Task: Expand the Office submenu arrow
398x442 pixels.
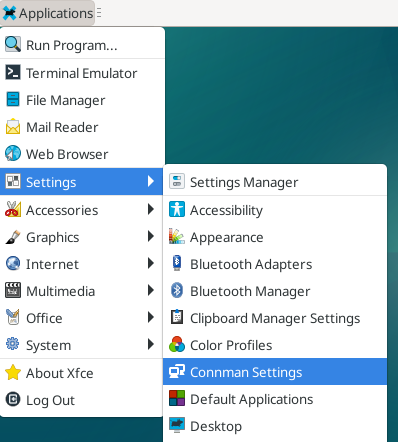Action: (x=151, y=317)
